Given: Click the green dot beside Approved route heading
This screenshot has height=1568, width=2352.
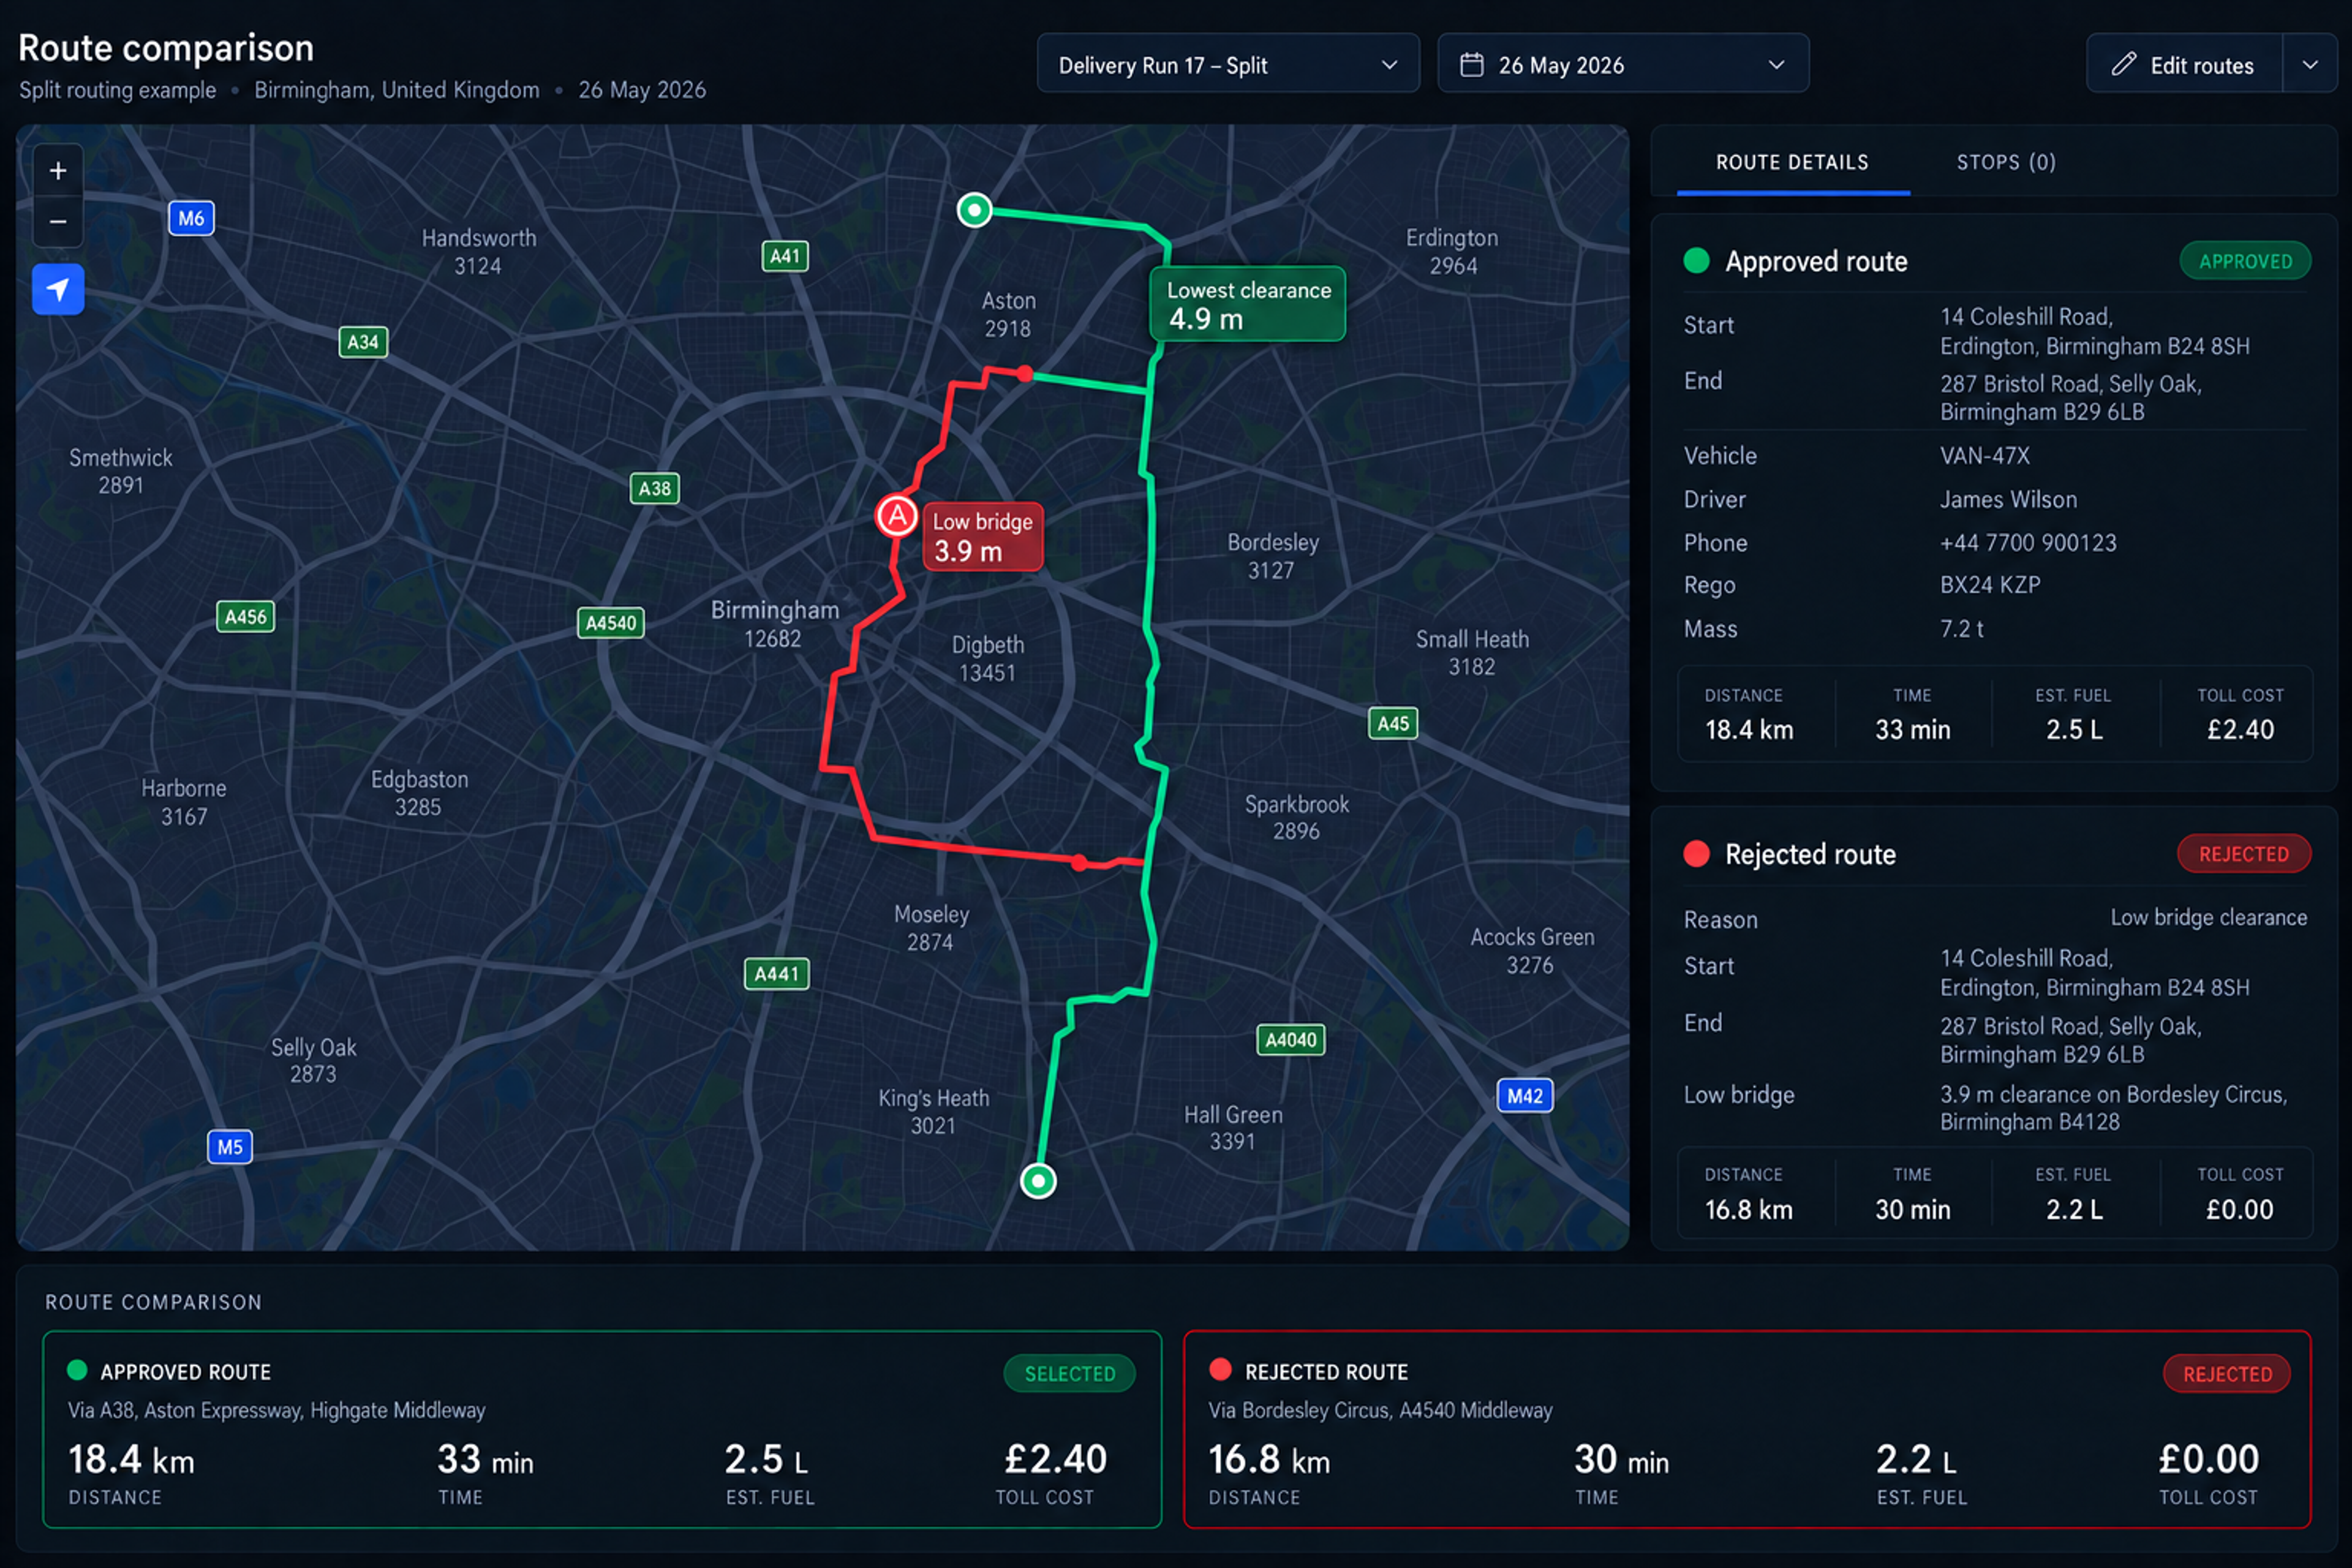Looking at the screenshot, I should (x=1696, y=261).
